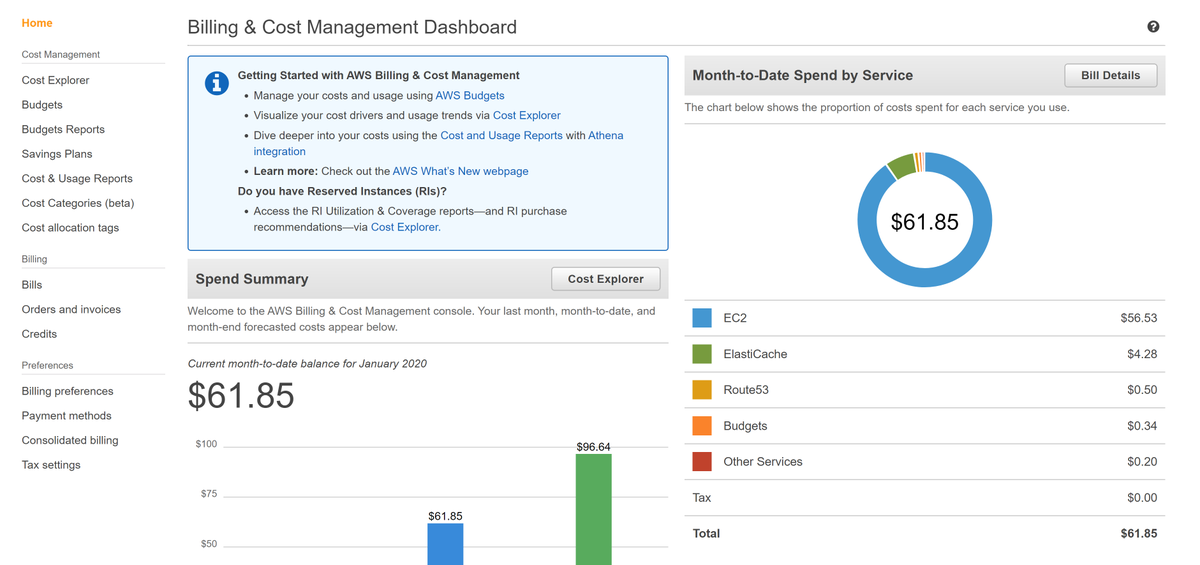Follow the AWS Budgets link
The width and height of the screenshot is (1200, 565).
tap(470, 95)
